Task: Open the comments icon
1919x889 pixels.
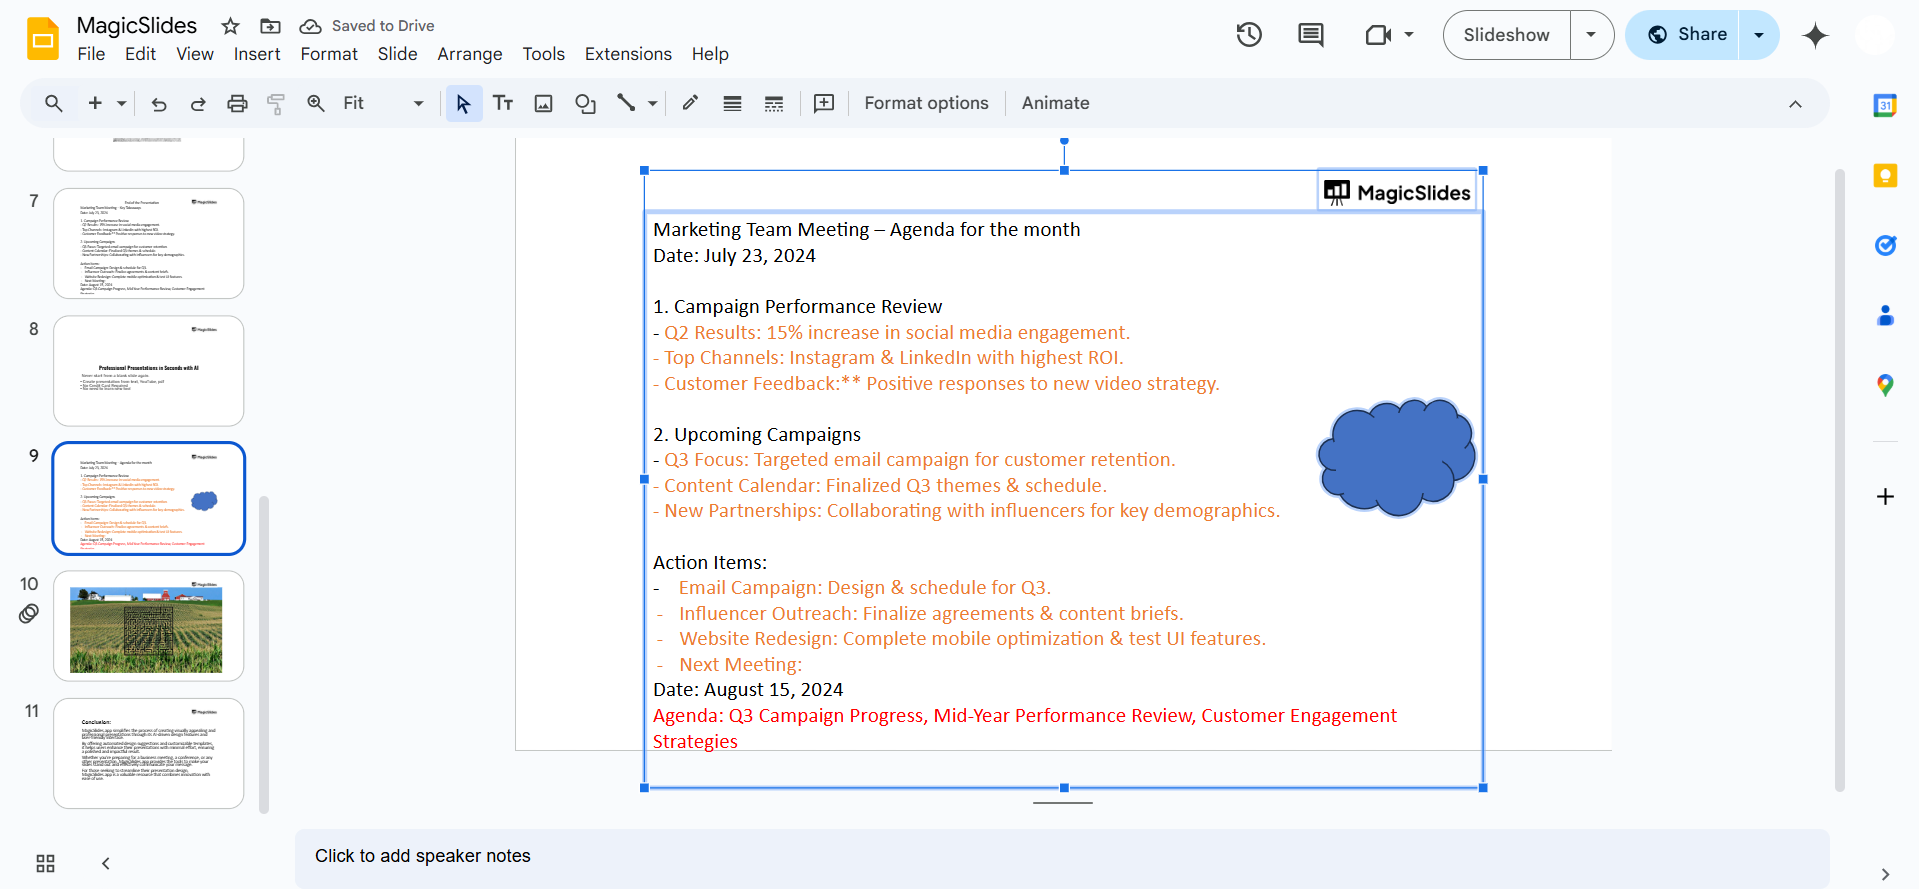Action: click(x=1310, y=35)
